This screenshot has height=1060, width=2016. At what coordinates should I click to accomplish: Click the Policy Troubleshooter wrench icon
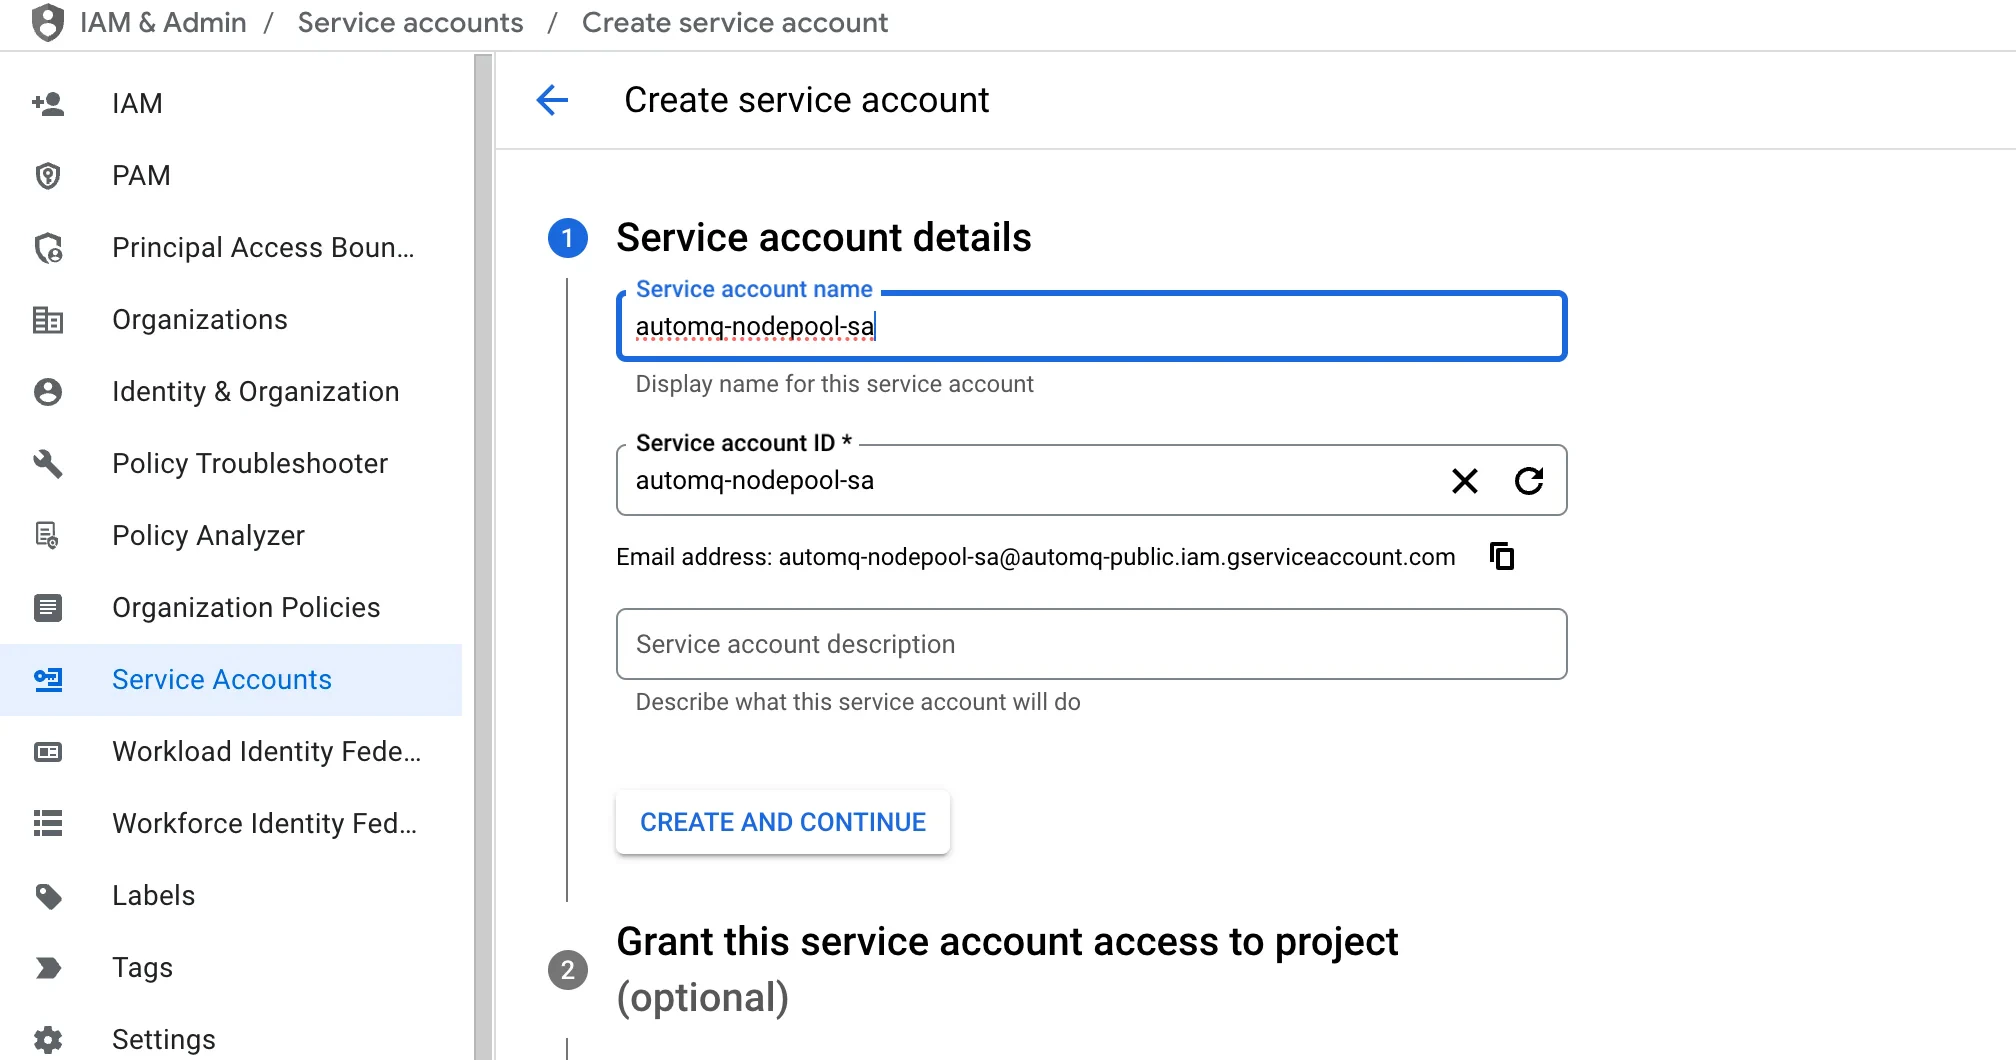(x=48, y=463)
